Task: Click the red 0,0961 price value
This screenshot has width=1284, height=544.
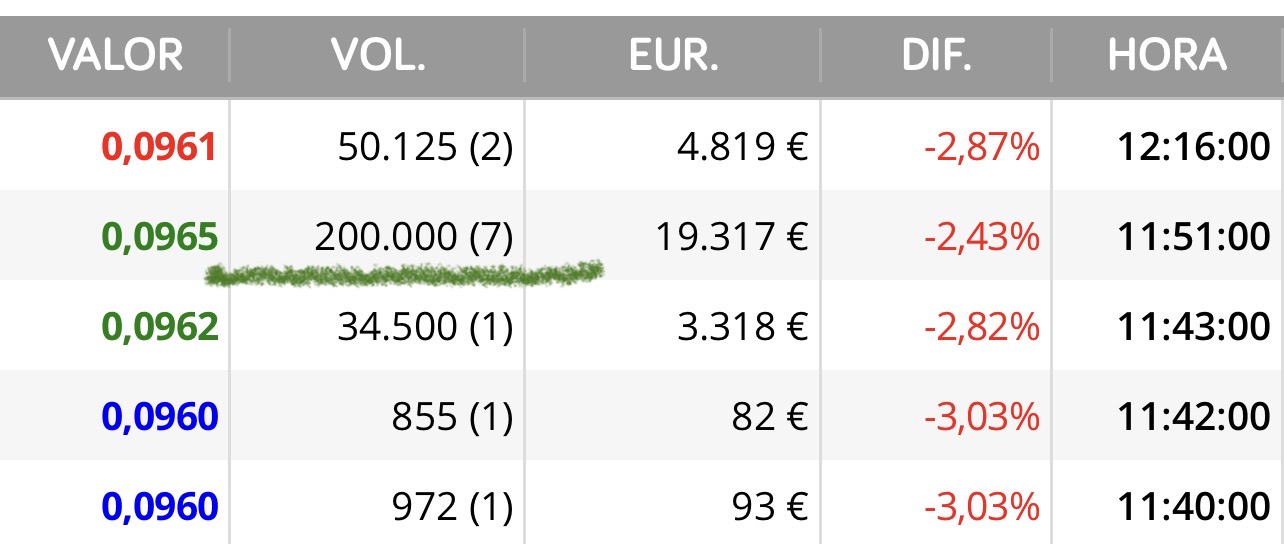Action: point(159,148)
